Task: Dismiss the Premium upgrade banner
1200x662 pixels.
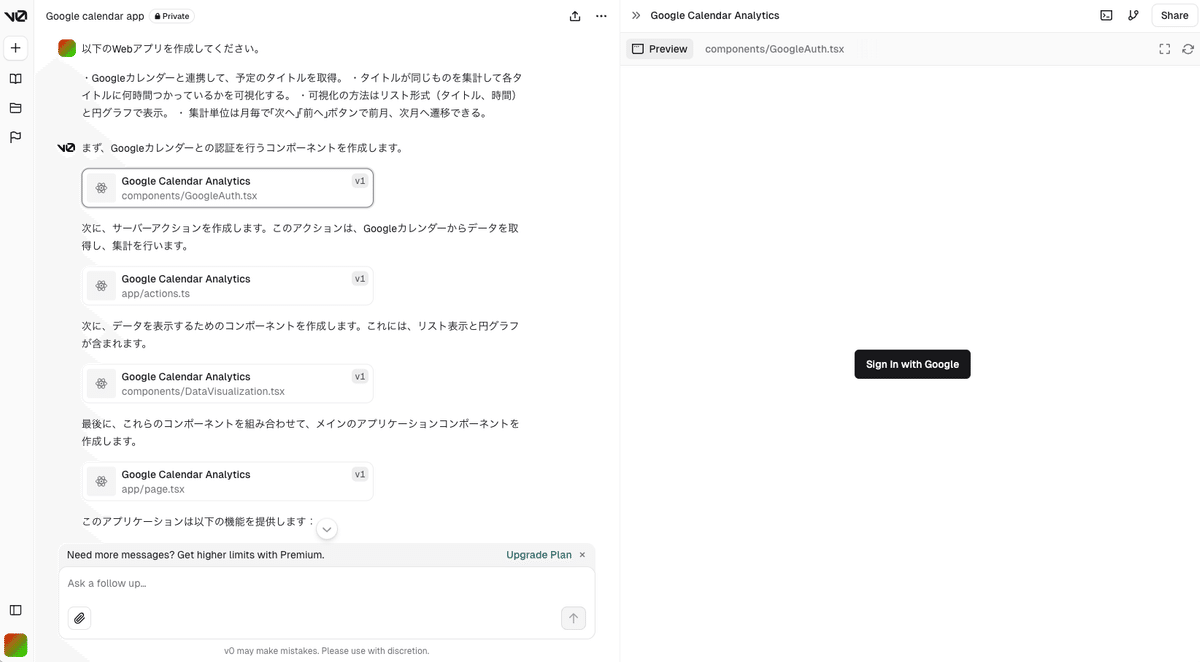Action: [x=582, y=555]
